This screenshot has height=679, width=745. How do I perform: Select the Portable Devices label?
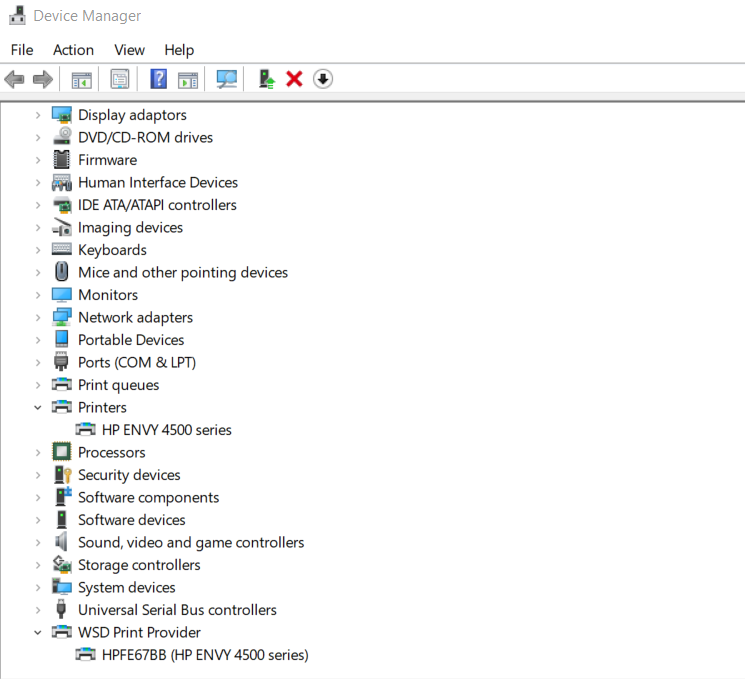point(131,340)
